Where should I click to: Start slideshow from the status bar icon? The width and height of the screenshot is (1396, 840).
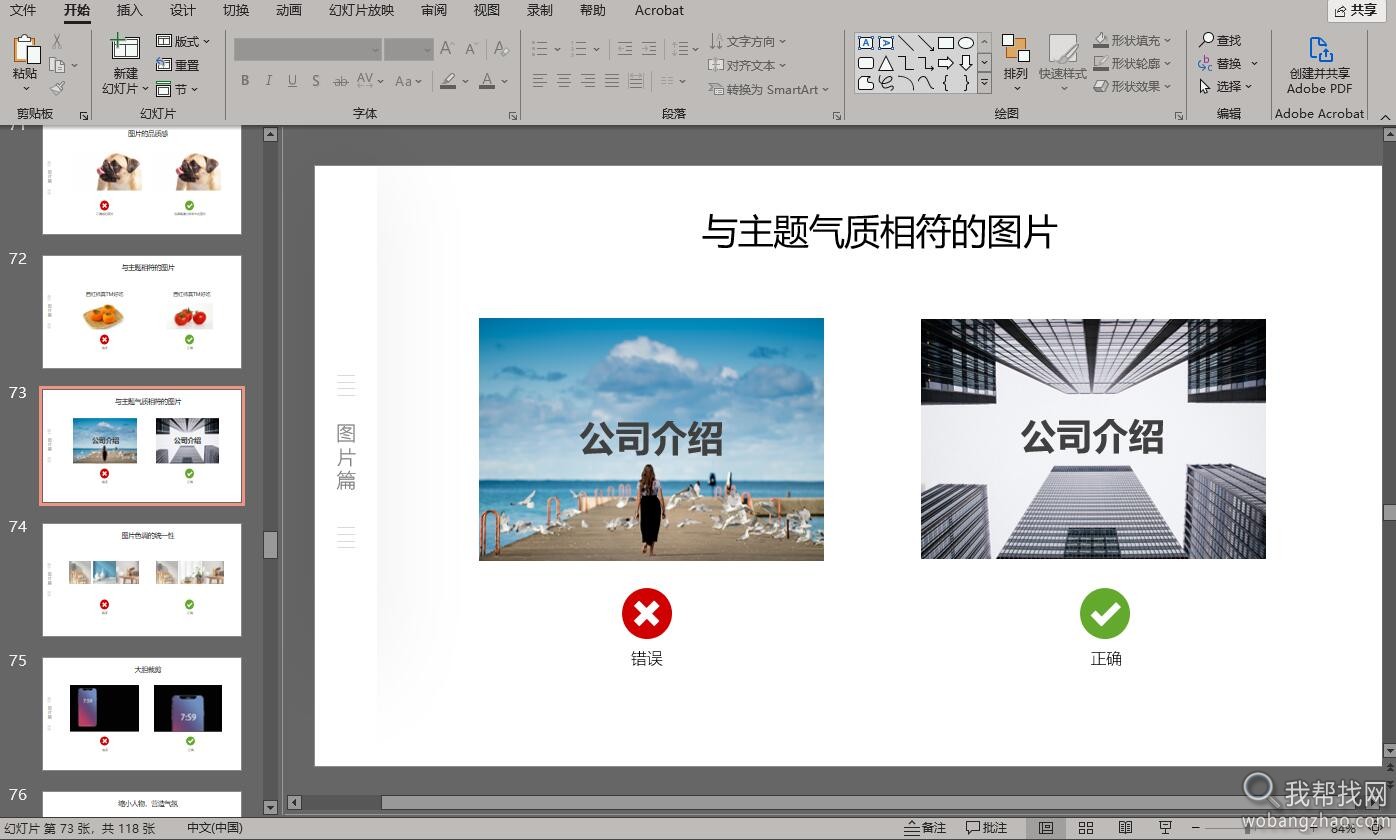click(x=1165, y=828)
